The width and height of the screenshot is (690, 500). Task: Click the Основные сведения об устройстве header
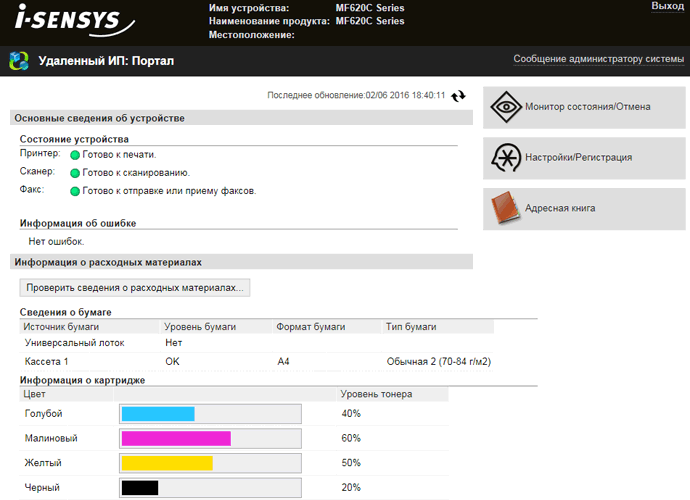coord(241,118)
